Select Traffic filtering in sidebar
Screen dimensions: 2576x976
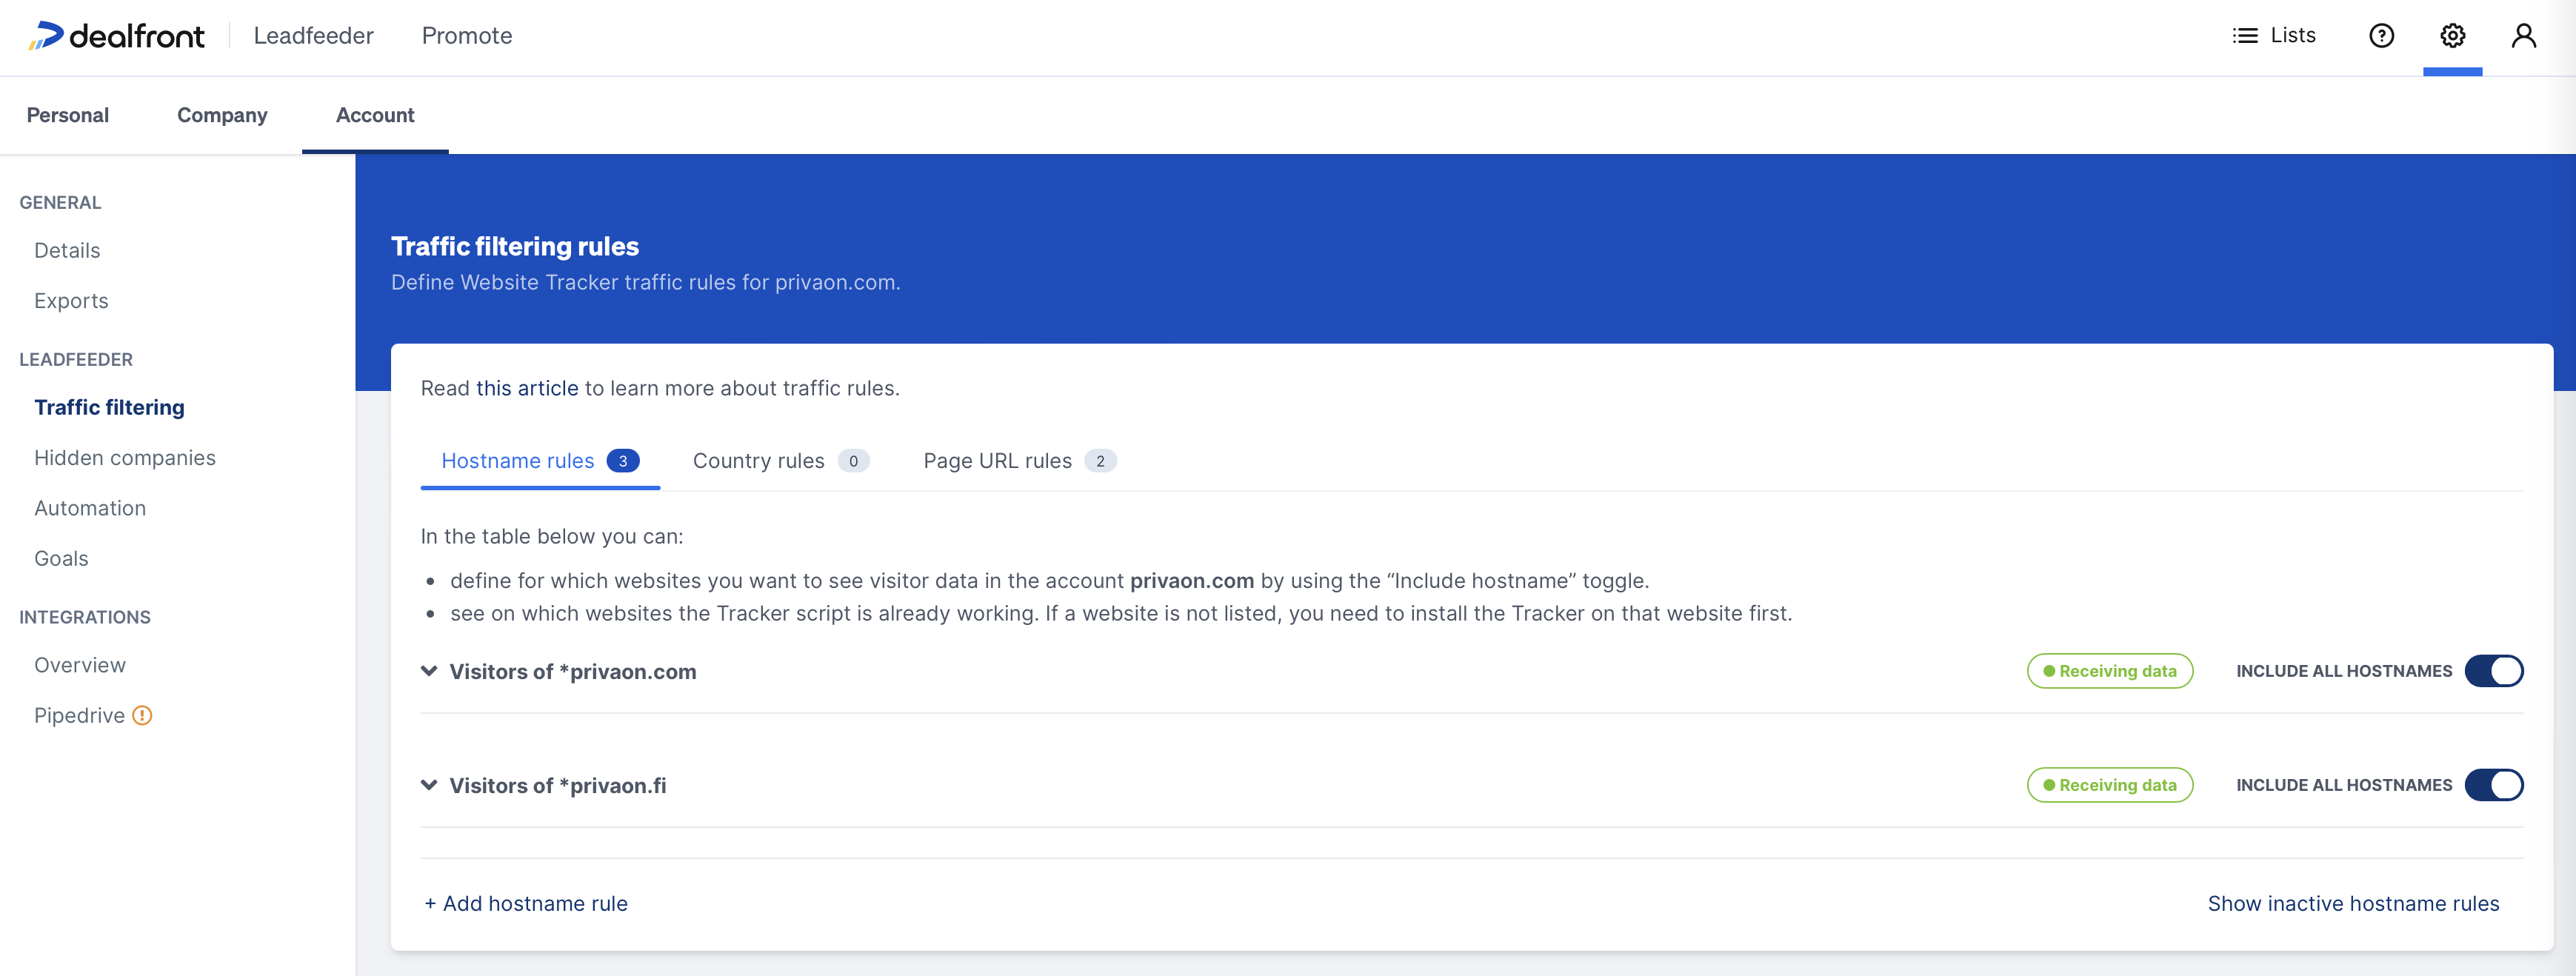(109, 407)
